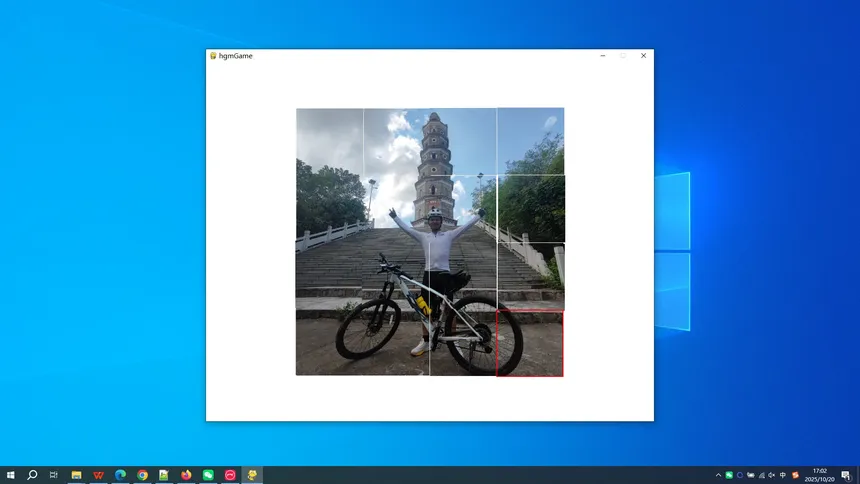Open WeChat from the taskbar
Screen dimensions: 860x484
tap(208, 475)
